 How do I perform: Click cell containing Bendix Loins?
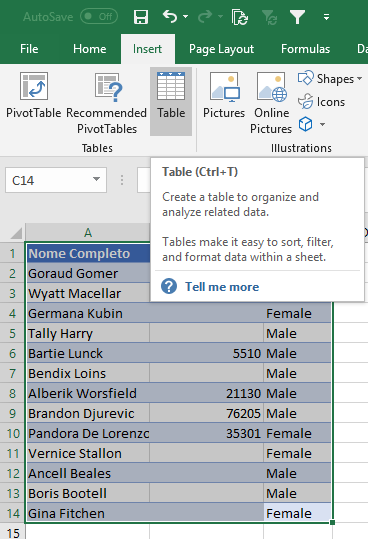(88, 373)
